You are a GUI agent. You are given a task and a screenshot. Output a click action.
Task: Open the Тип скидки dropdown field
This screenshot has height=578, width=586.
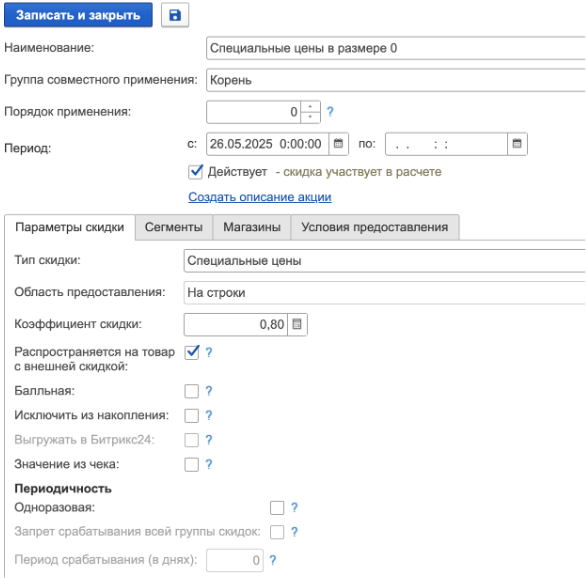pyautogui.click(x=385, y=260)
